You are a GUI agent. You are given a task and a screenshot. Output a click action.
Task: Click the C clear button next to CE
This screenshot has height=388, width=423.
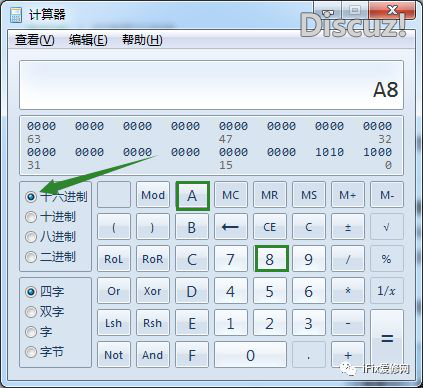[309, 227]
